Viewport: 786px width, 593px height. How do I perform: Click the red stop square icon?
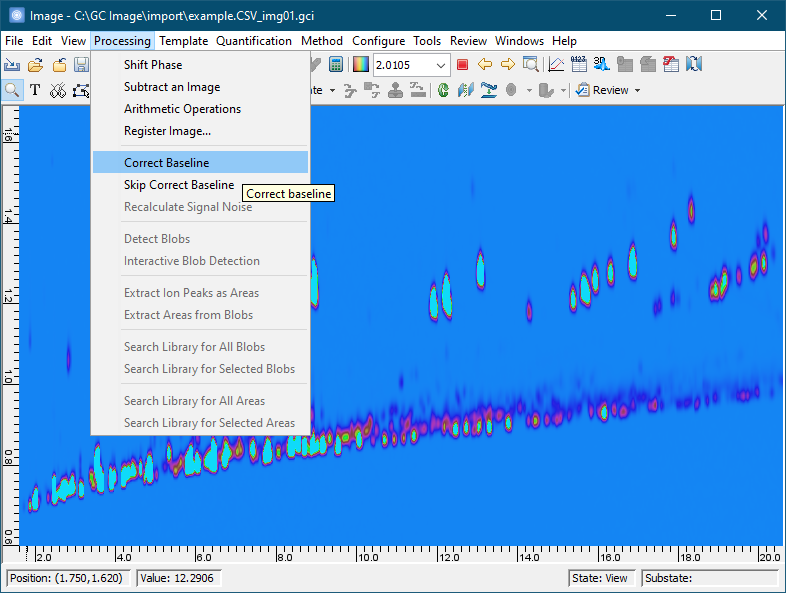point(462,65)
